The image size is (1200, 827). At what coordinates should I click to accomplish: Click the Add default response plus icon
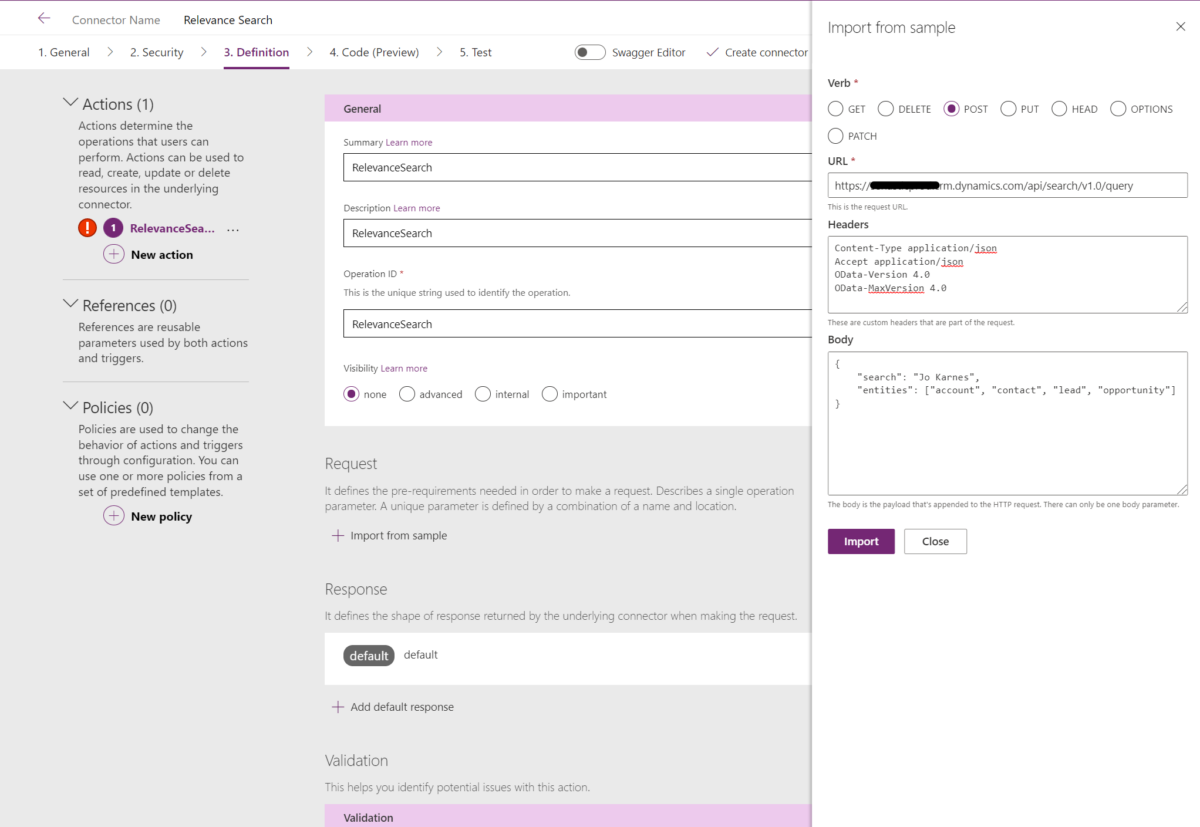tap(338, 706)
